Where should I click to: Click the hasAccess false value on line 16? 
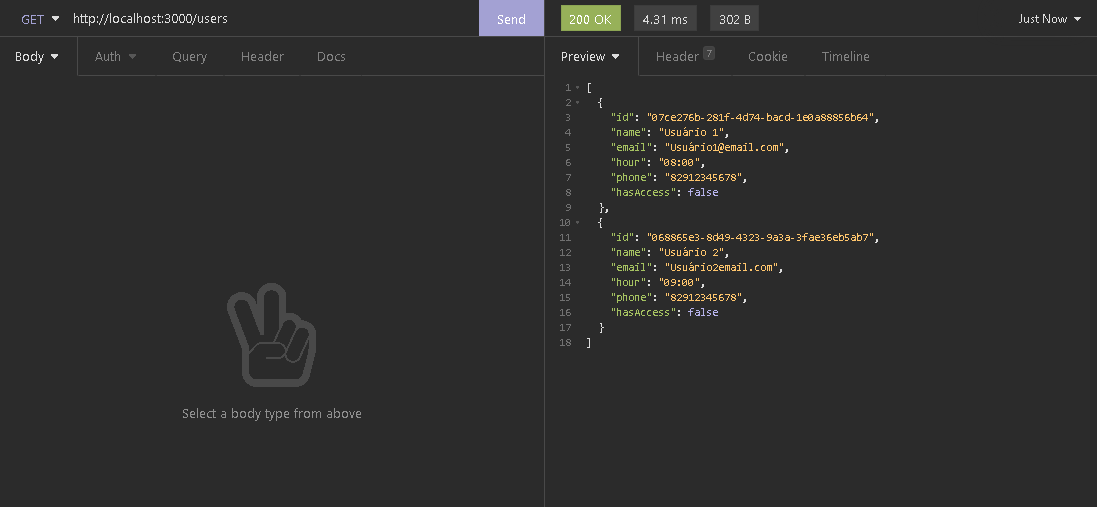pos(703,313)
